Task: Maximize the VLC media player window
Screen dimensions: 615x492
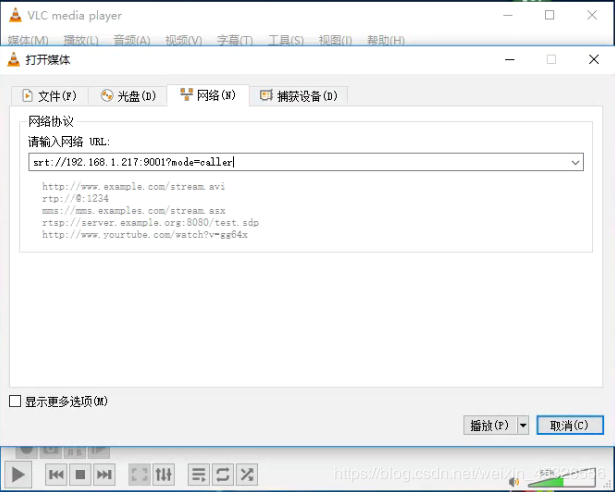Action: [549, 15]
